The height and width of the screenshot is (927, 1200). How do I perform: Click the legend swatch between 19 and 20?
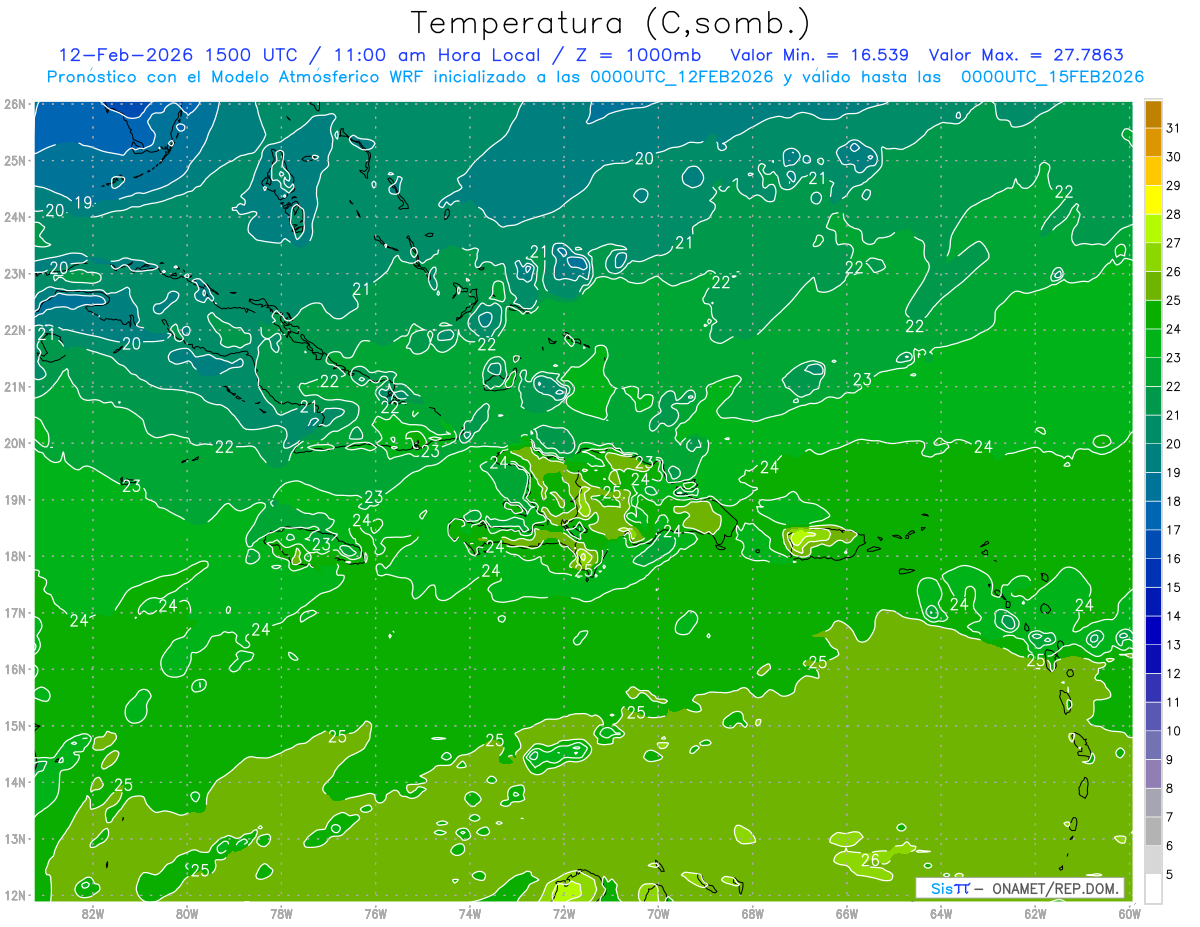(x=1153, y=458)
